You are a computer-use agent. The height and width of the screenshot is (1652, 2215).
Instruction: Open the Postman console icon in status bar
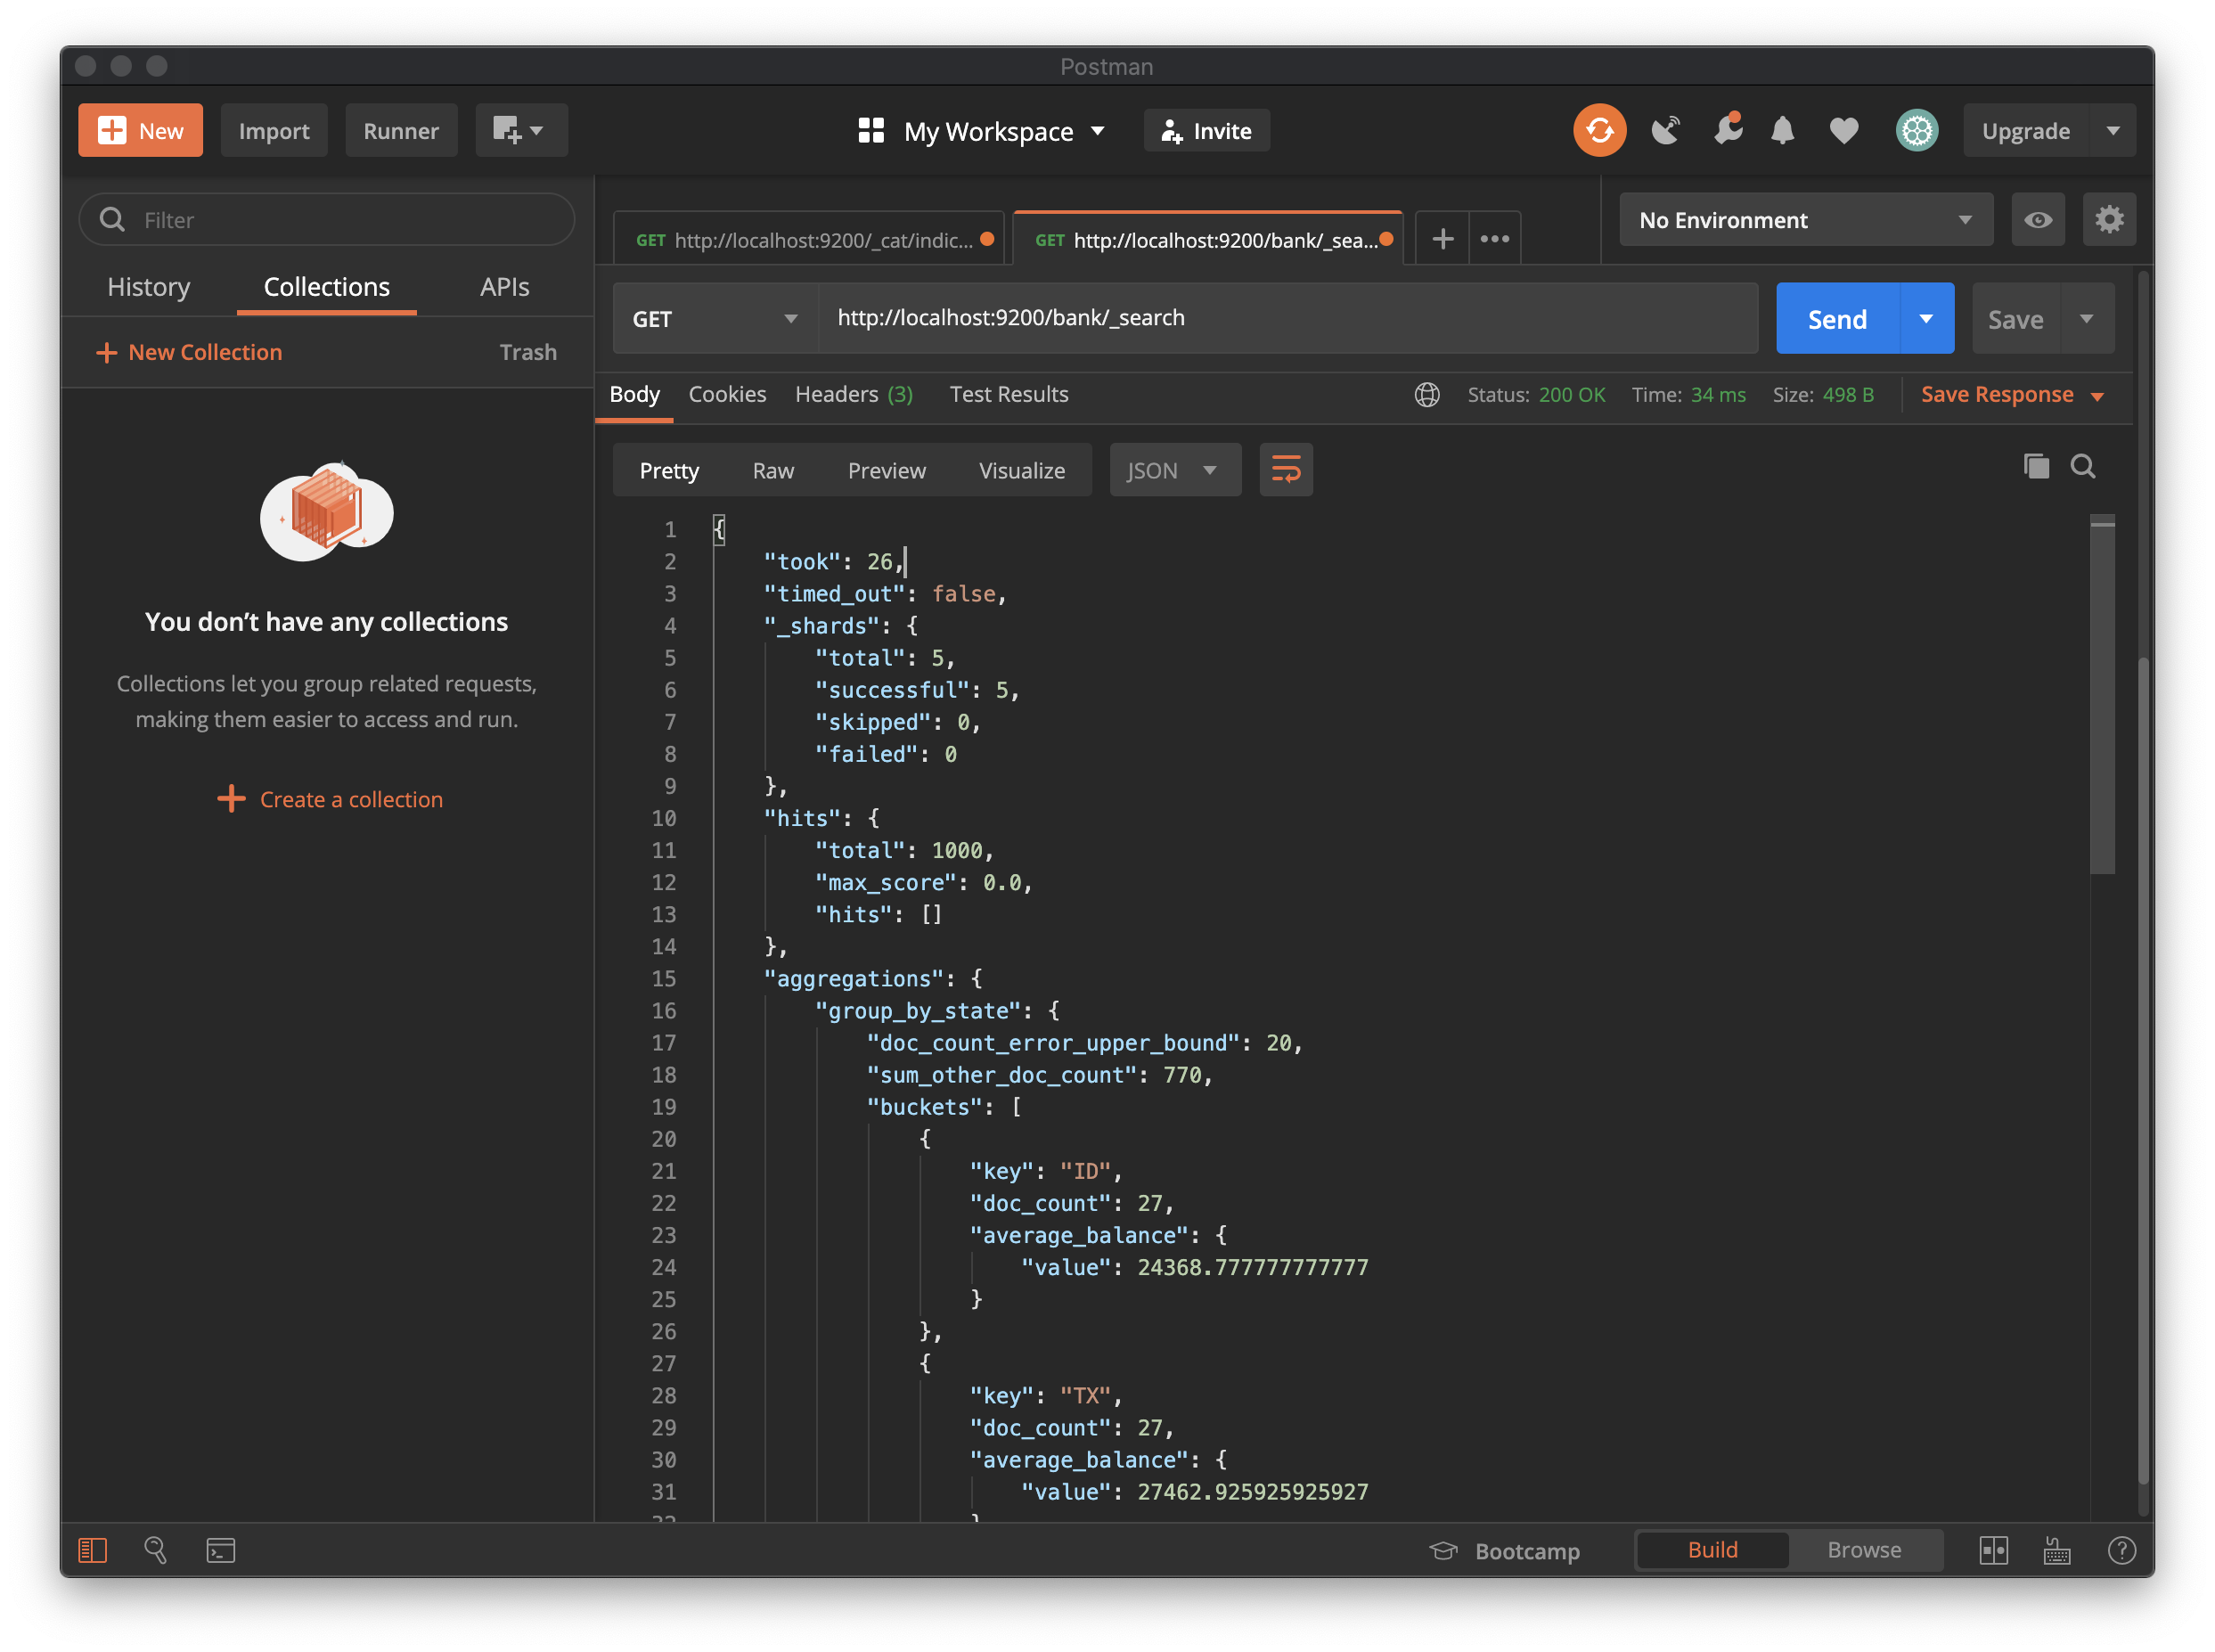pyautogui.click(x=220, y=1550)
